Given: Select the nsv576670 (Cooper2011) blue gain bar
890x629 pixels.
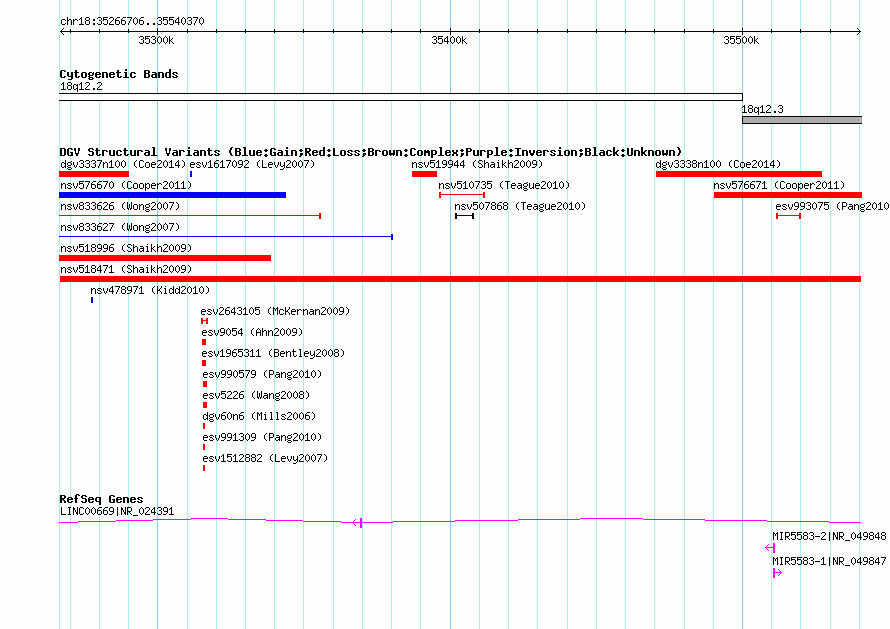Looking at the screenshot, I should [173, 195].
